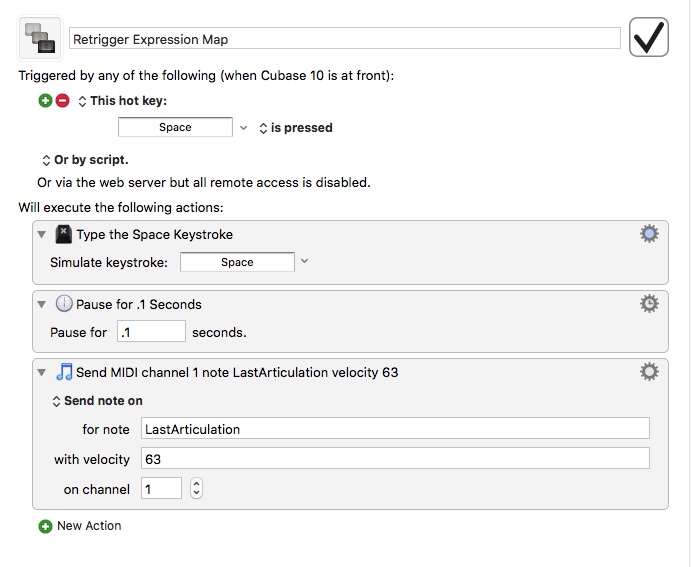Click the clock icon of the Pause action

click(64, 304)
